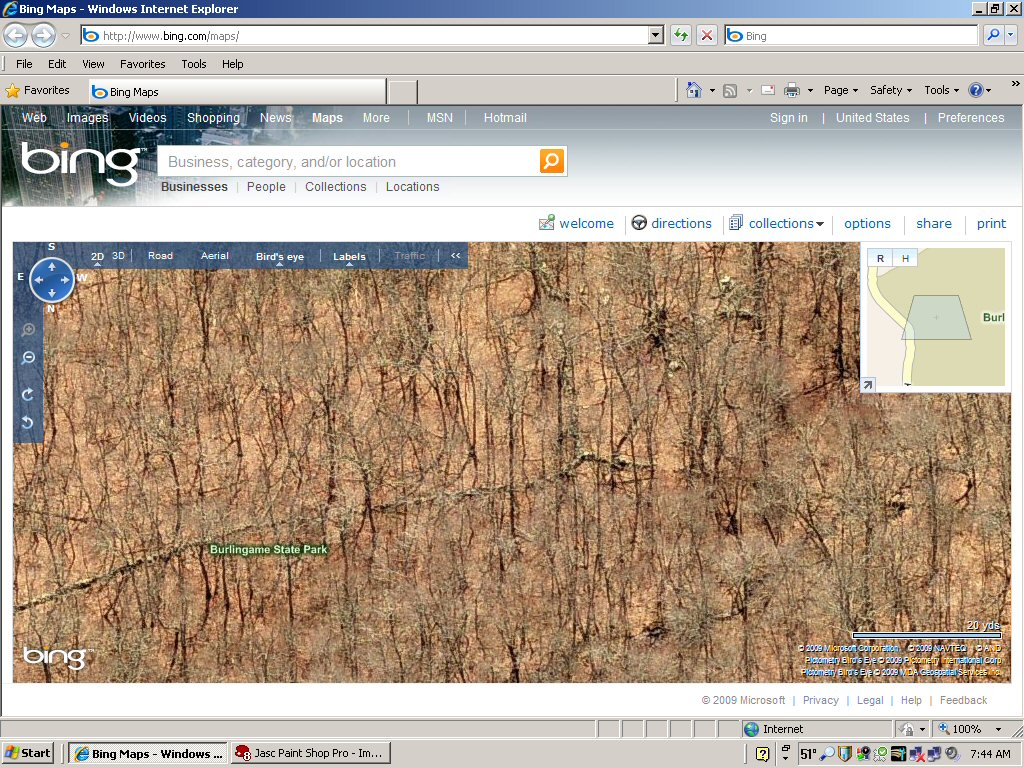Open the blue Help question mark icon
The image size is (1024, 768).
pos(976,90)
